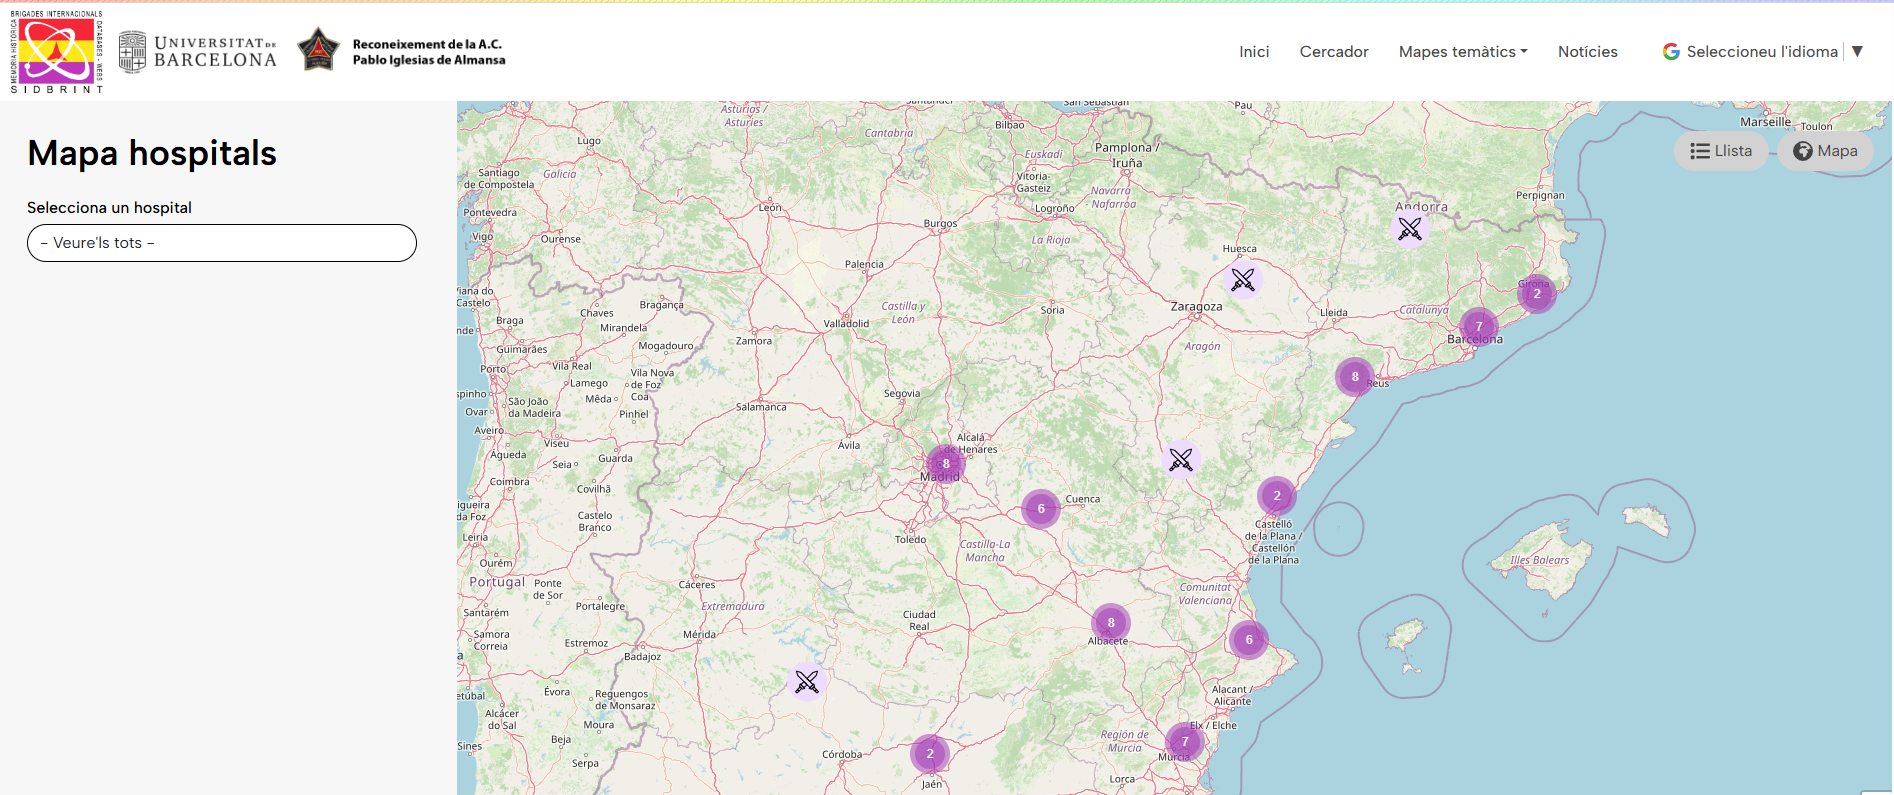Expand the Mapes temàtics menu
This screenshot has width=1894, height=795.
coord(1462,52)
